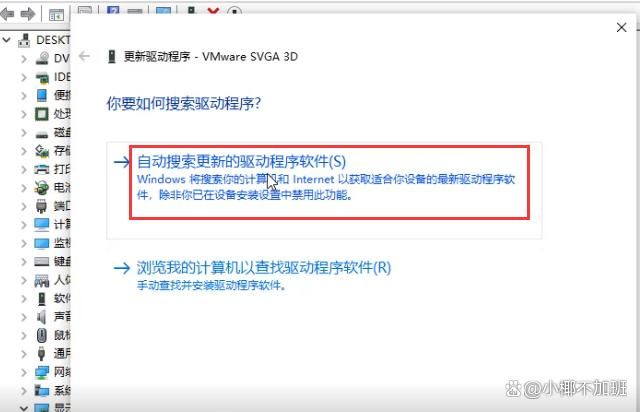This screenshot has height=412, width=640.
Task: Expand the keyboard (键盘) category
Action: [24, 262]
